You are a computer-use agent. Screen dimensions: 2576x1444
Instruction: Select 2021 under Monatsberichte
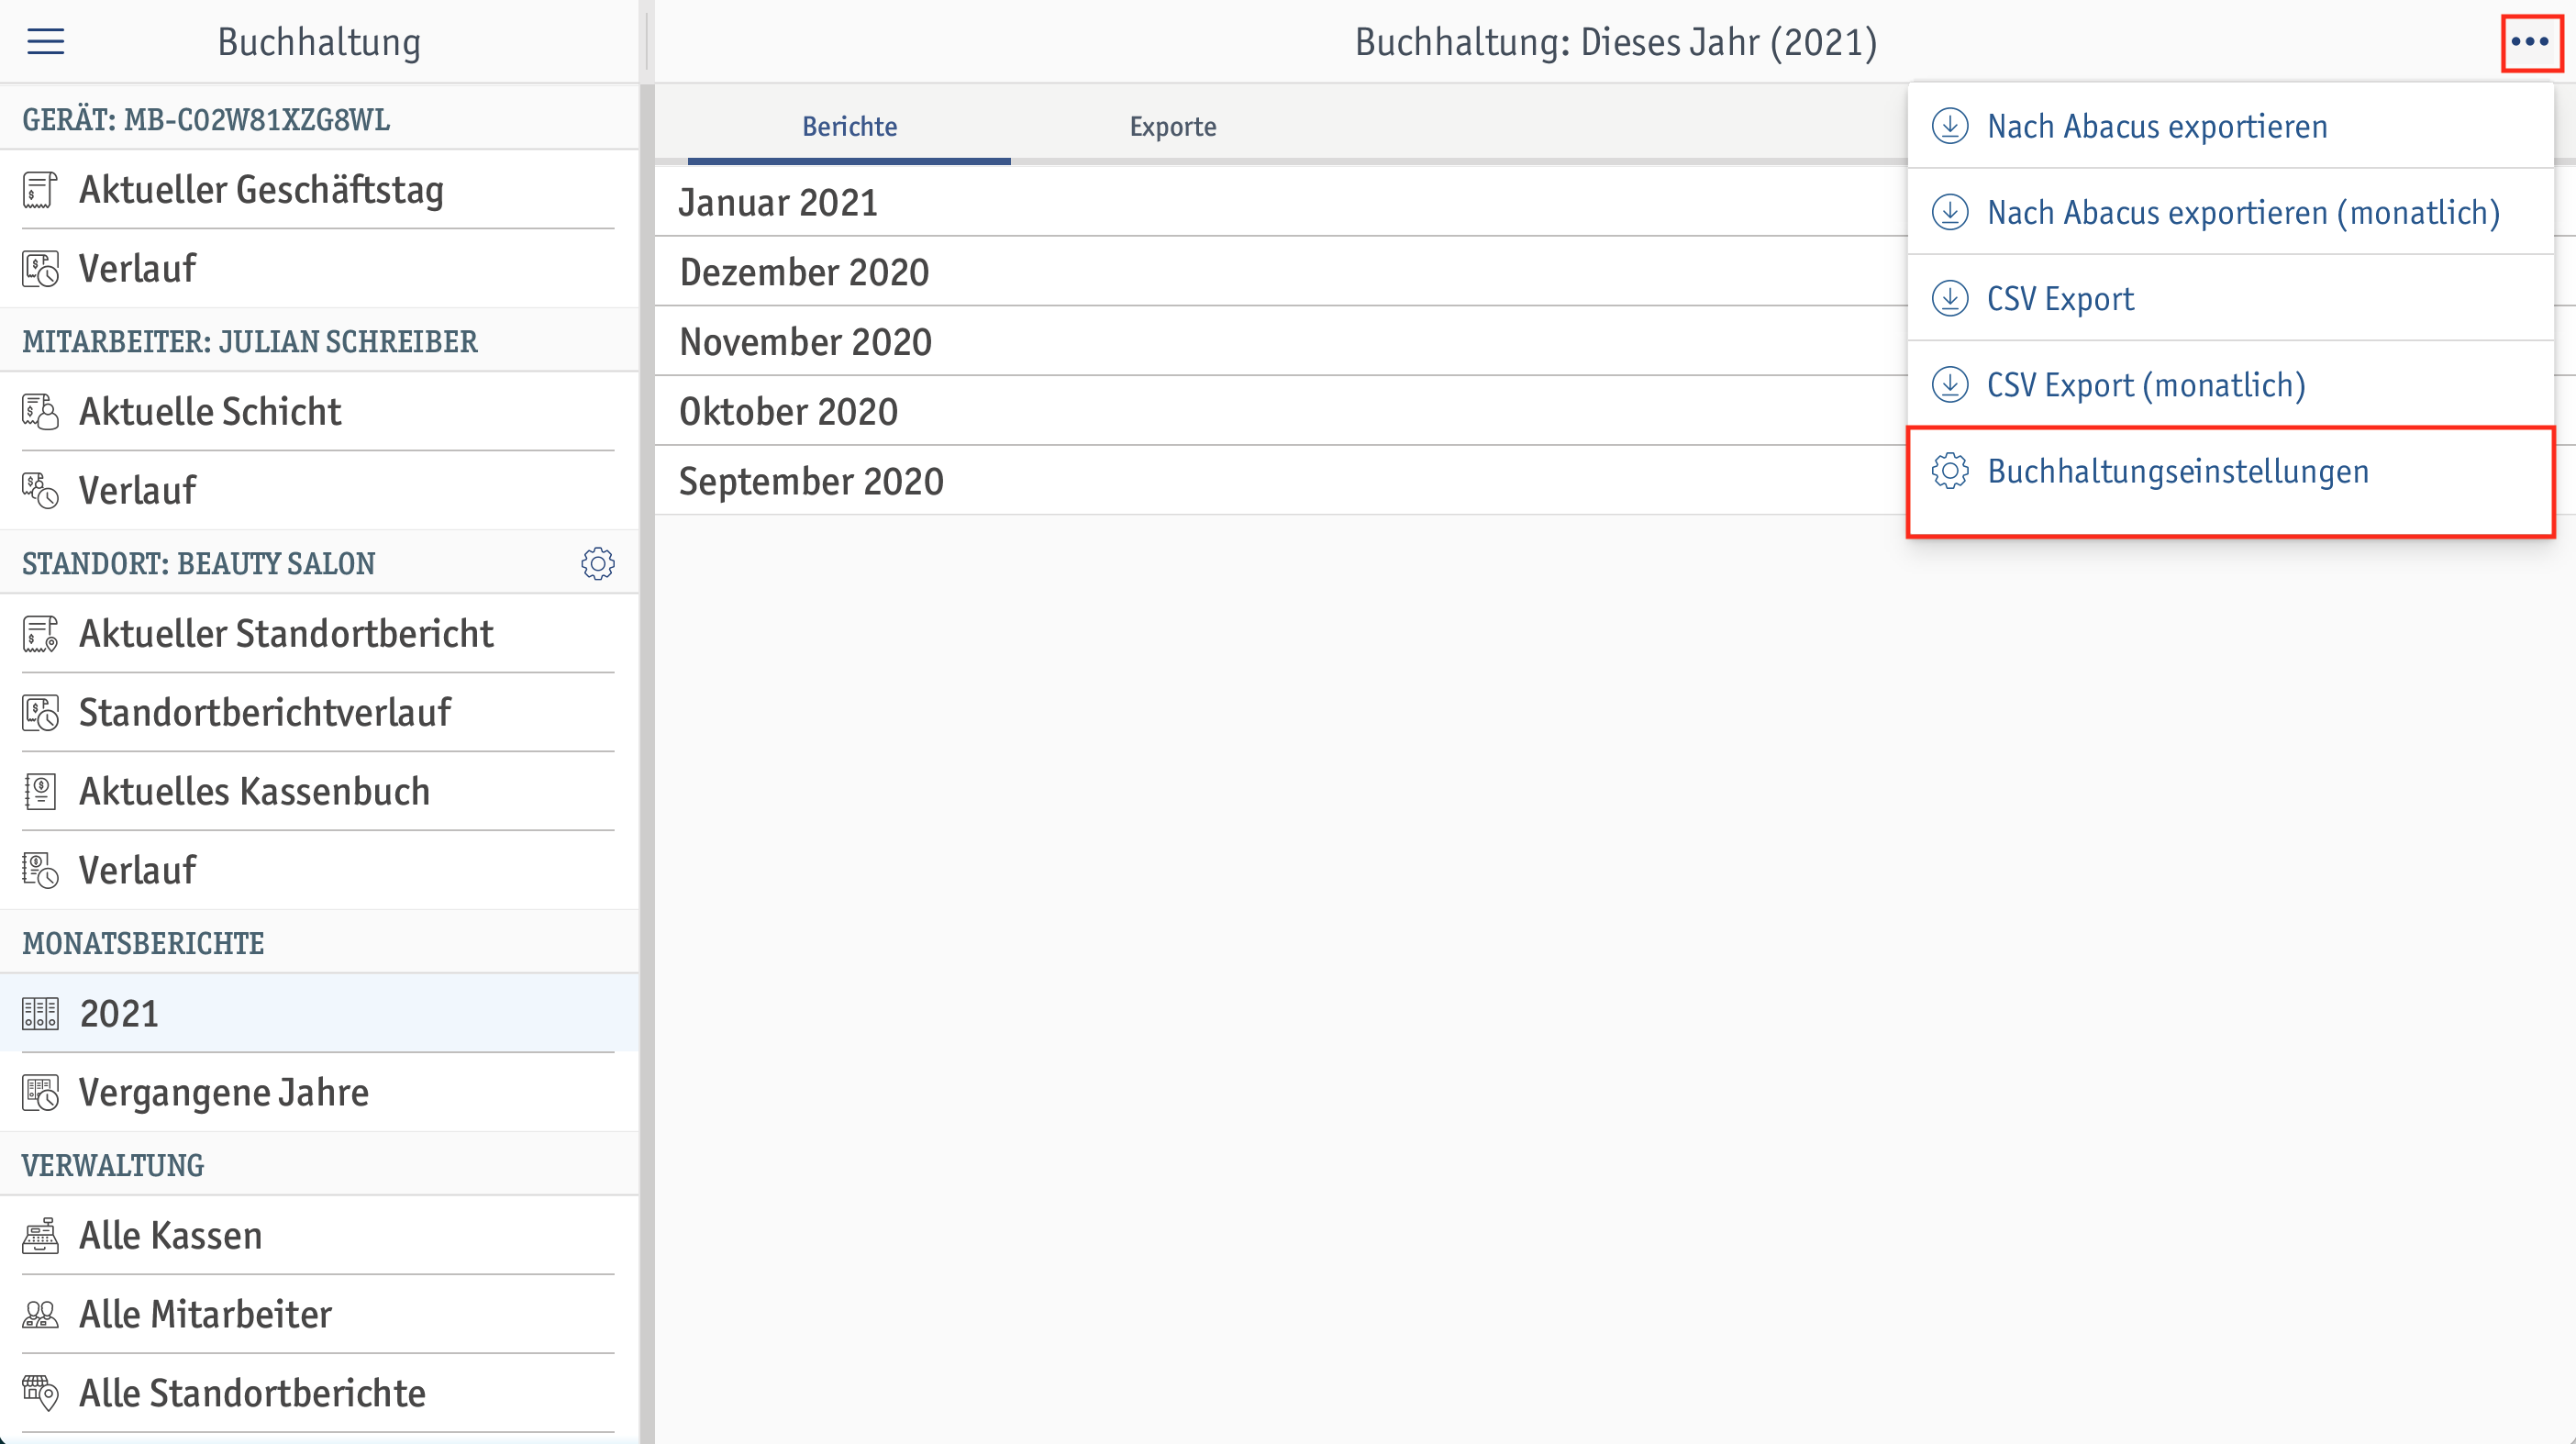point(319,1014)
